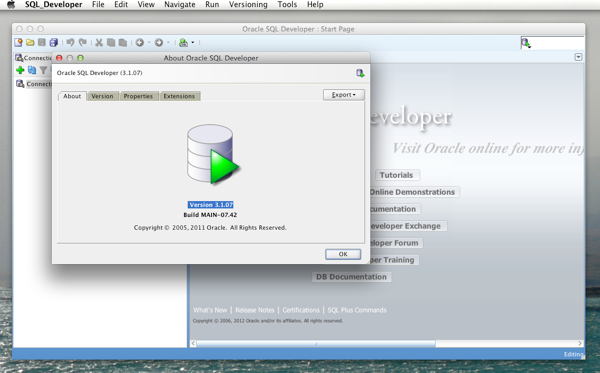Click the Save All toolbar icon

54,42
